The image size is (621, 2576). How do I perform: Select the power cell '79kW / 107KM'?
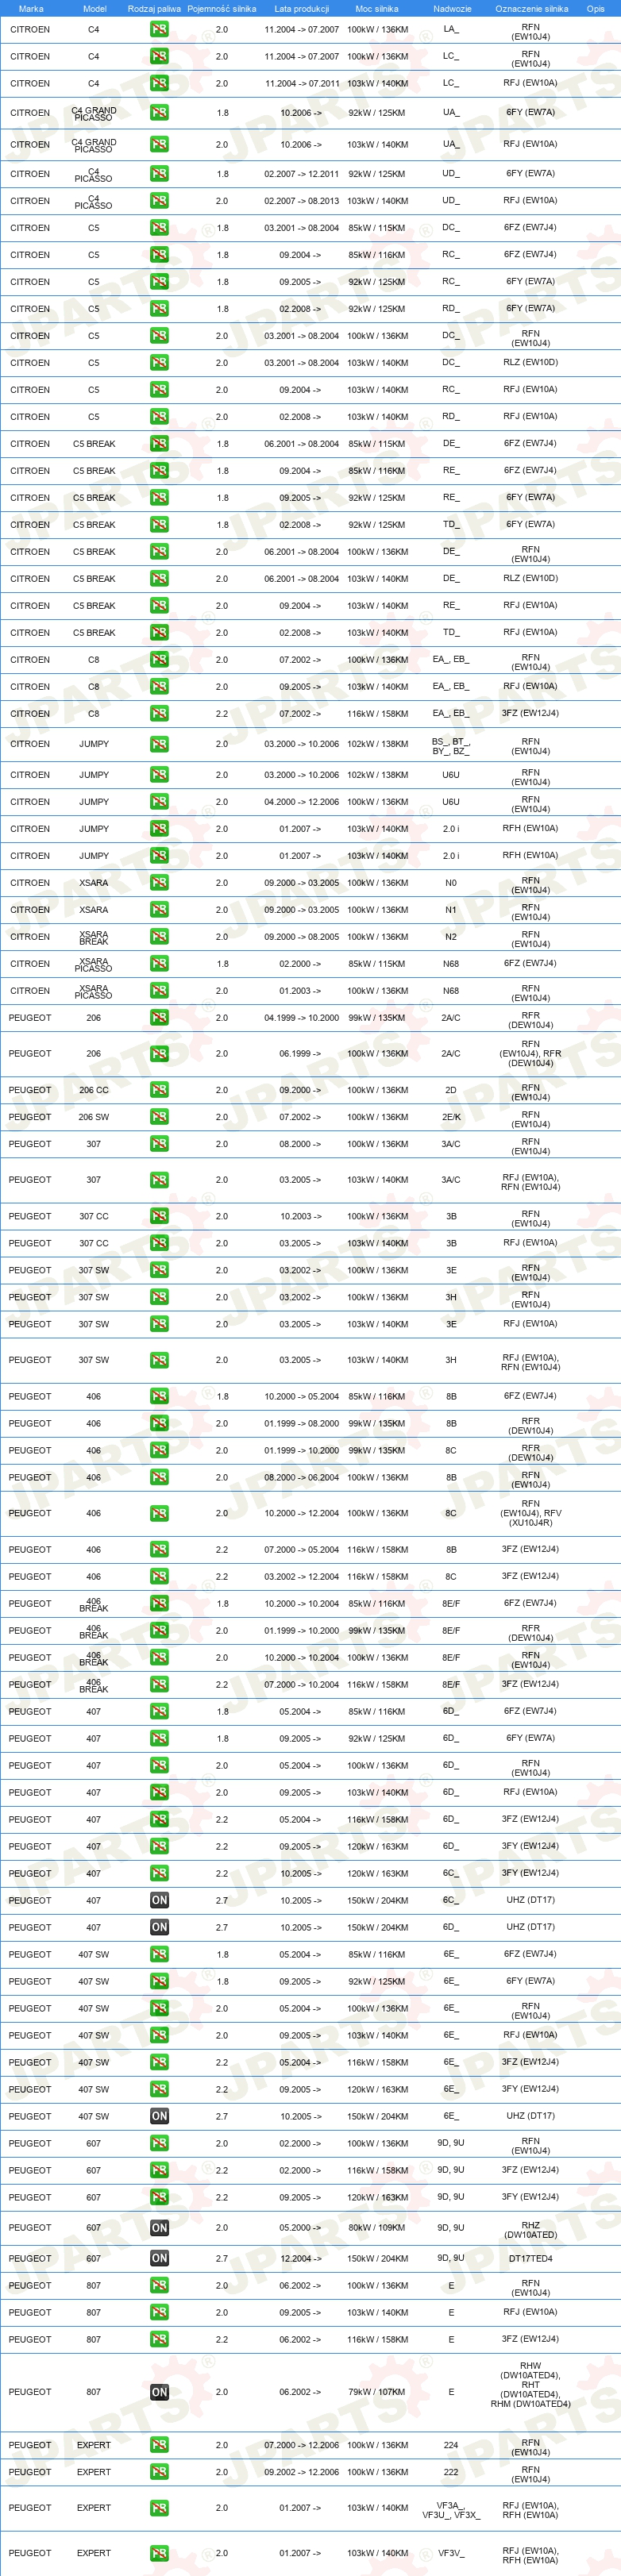click(377, 2392)
